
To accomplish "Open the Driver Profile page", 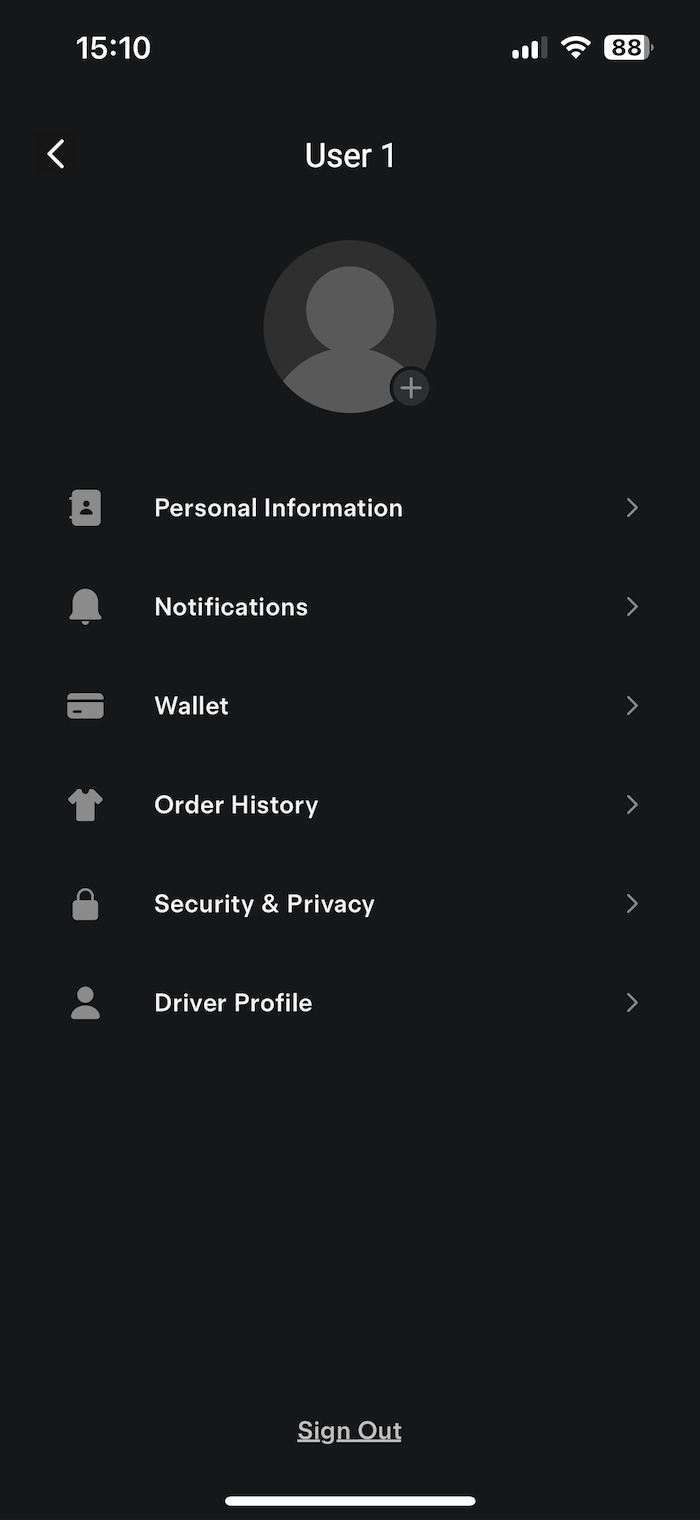I will (632, 1002).
